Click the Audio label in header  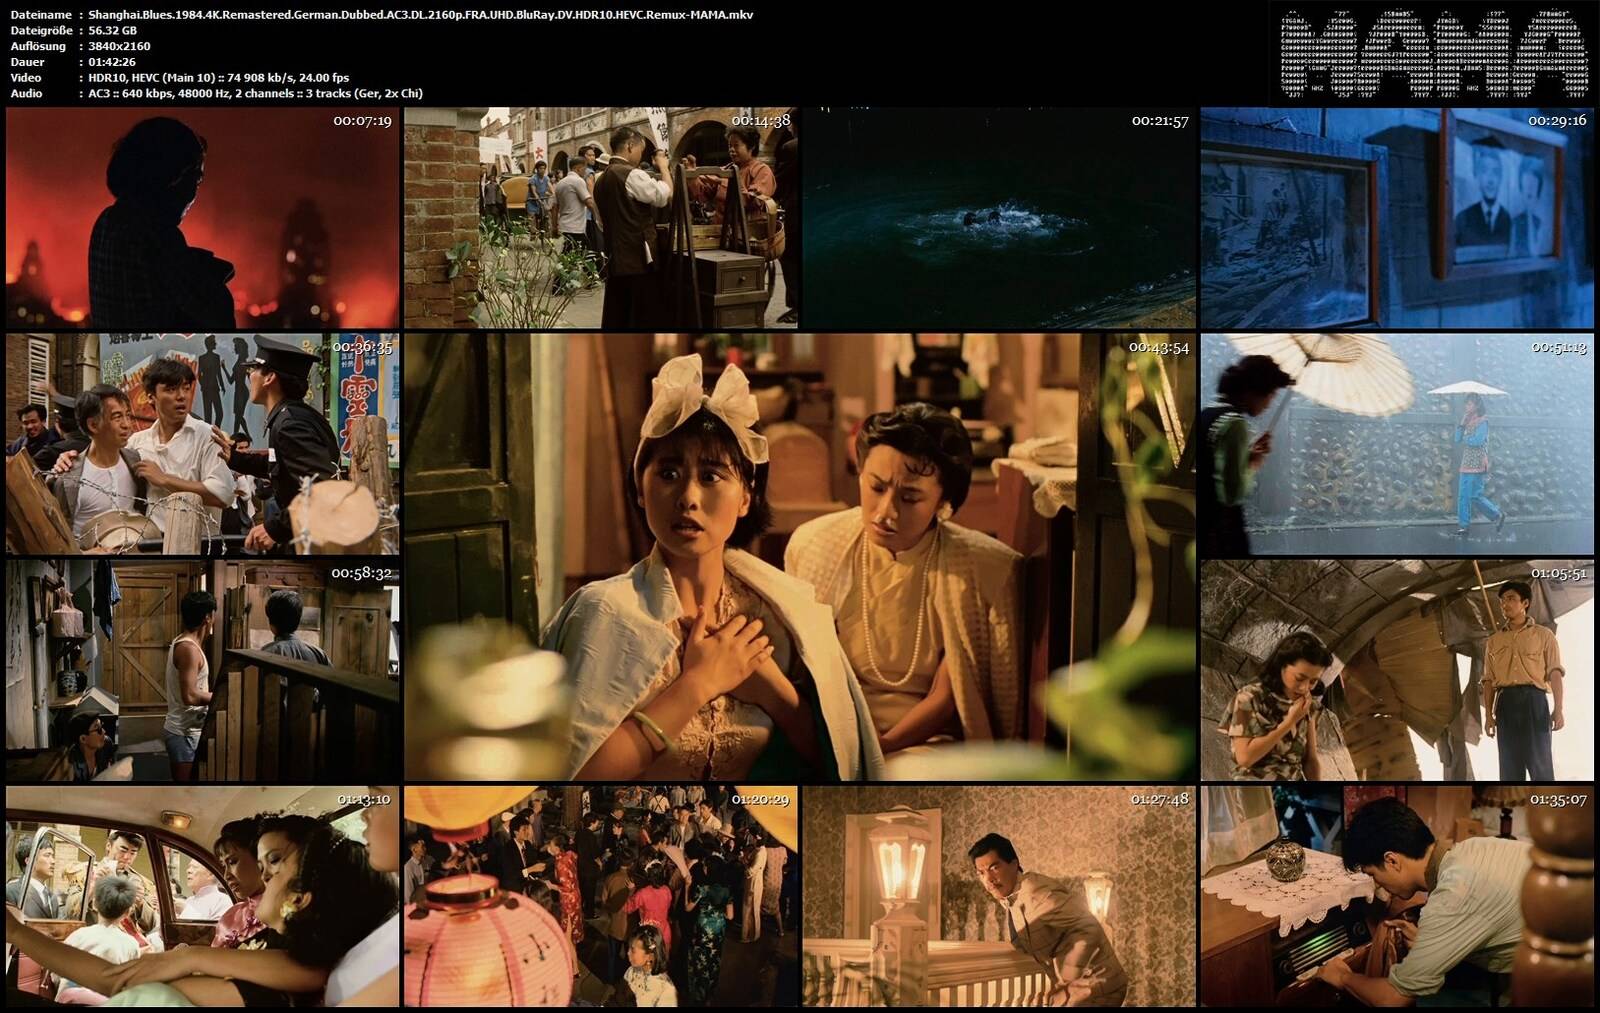(x=26, y=94)
